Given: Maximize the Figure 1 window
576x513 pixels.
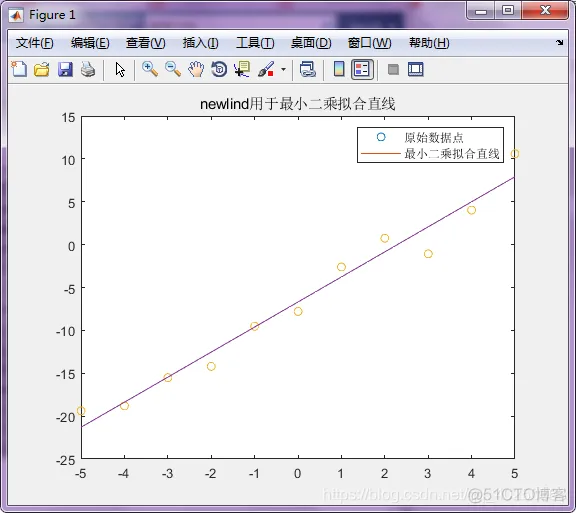Looking at the screenshot, I should tap(508, 11).
